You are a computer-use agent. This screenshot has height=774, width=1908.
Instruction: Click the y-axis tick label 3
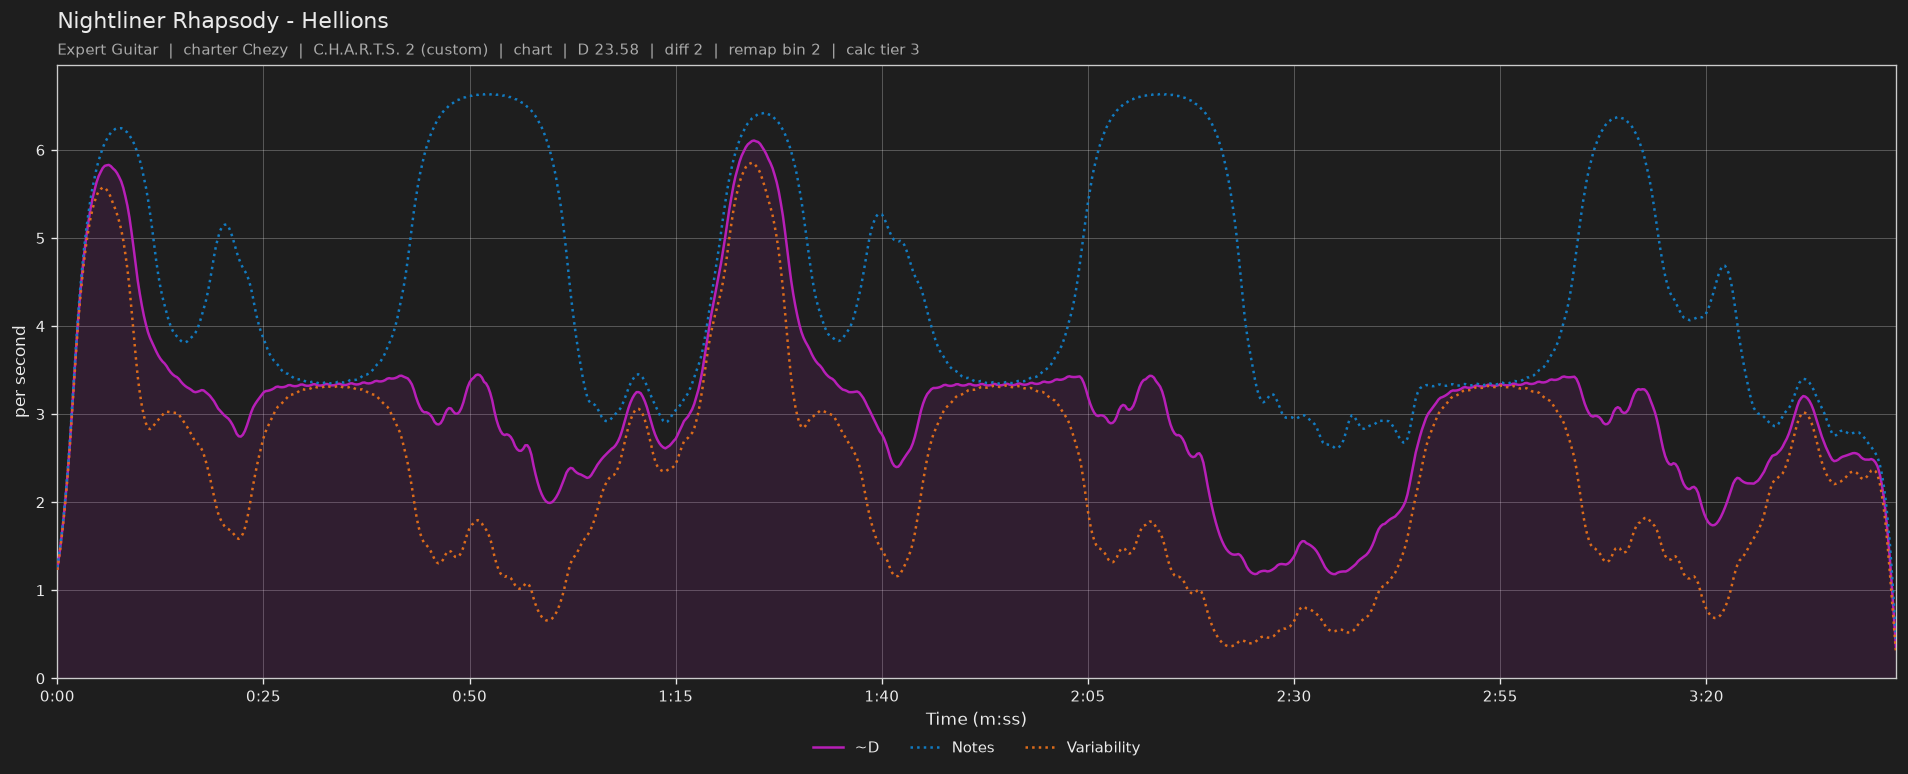coord(41,415)
